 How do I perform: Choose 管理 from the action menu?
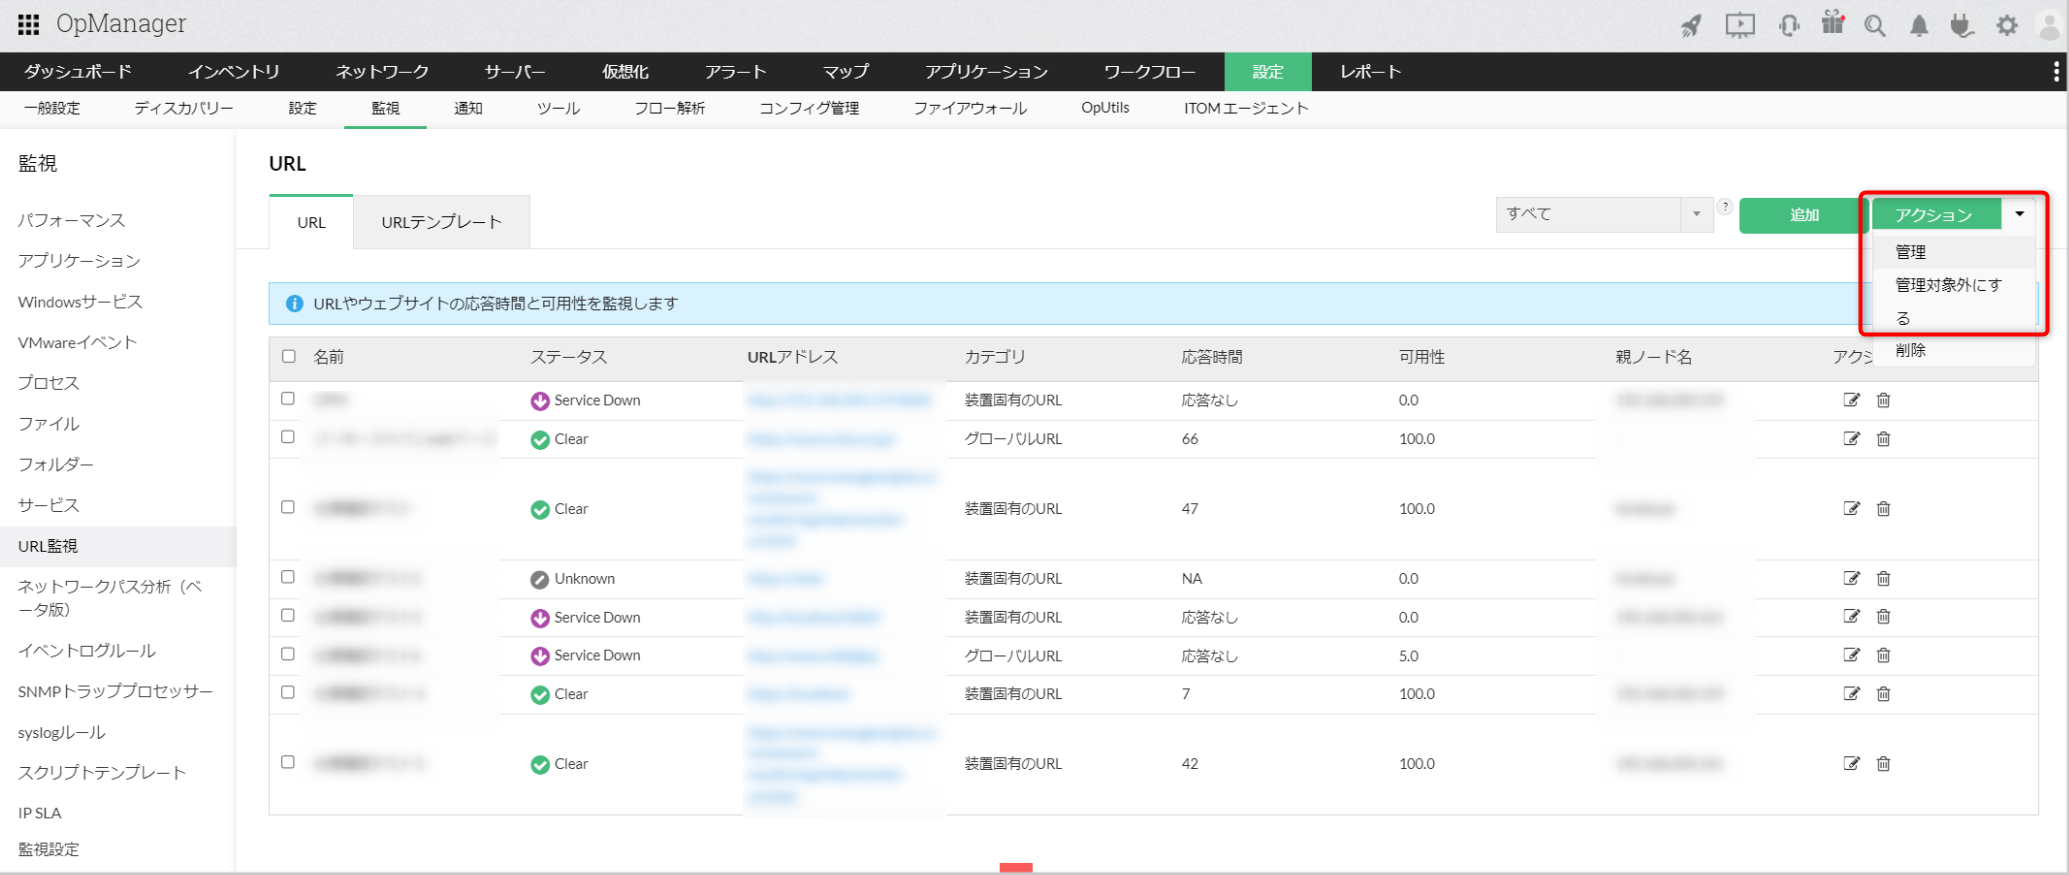[1953, 252]
